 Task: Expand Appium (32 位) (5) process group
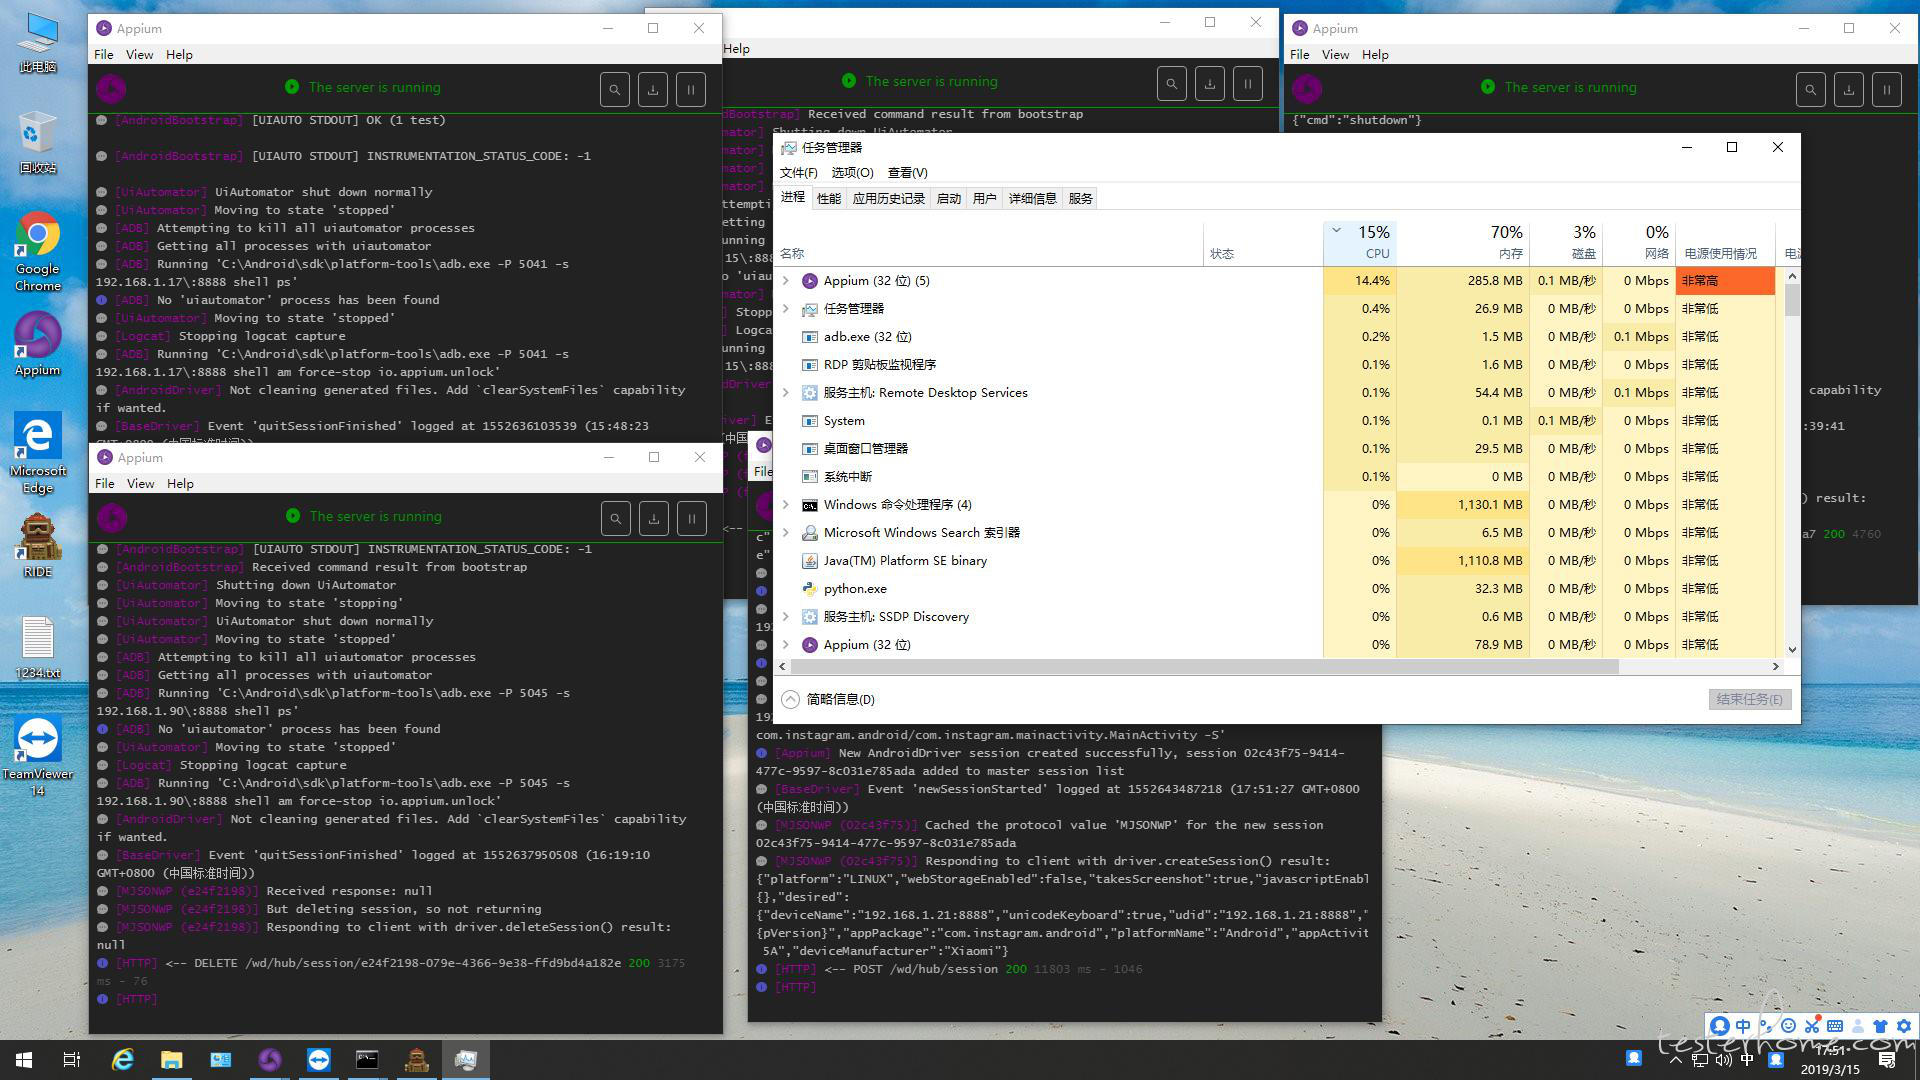tap(786, 281)
